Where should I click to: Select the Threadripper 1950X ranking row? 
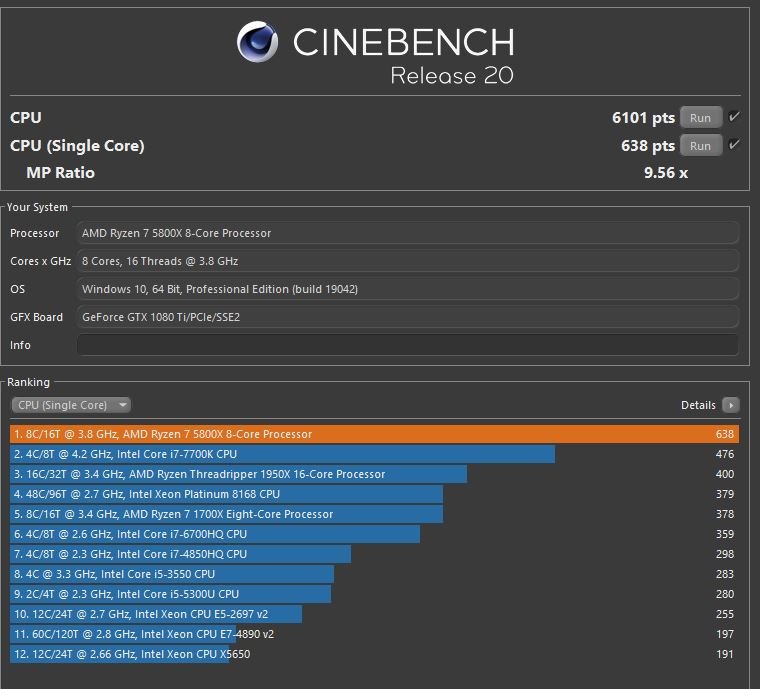click(x=374, y=474)
